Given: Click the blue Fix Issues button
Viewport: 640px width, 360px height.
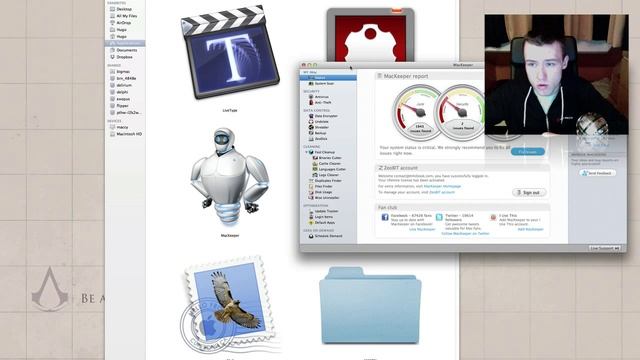Looking at the screenshot, I should click(527, 151).
